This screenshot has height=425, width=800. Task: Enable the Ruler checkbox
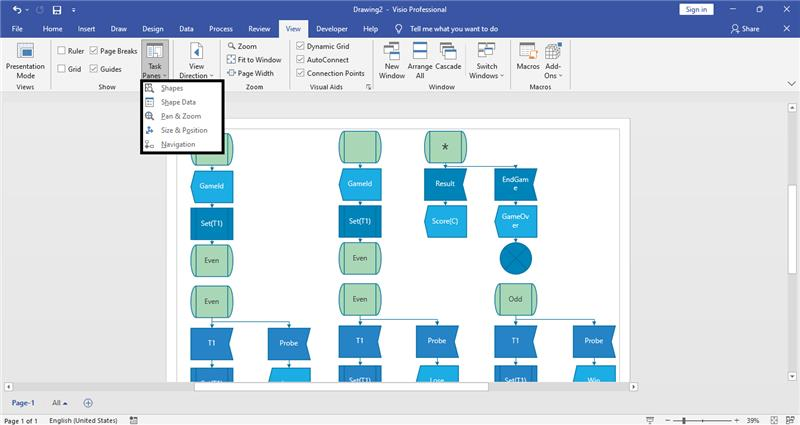point(61,51)
